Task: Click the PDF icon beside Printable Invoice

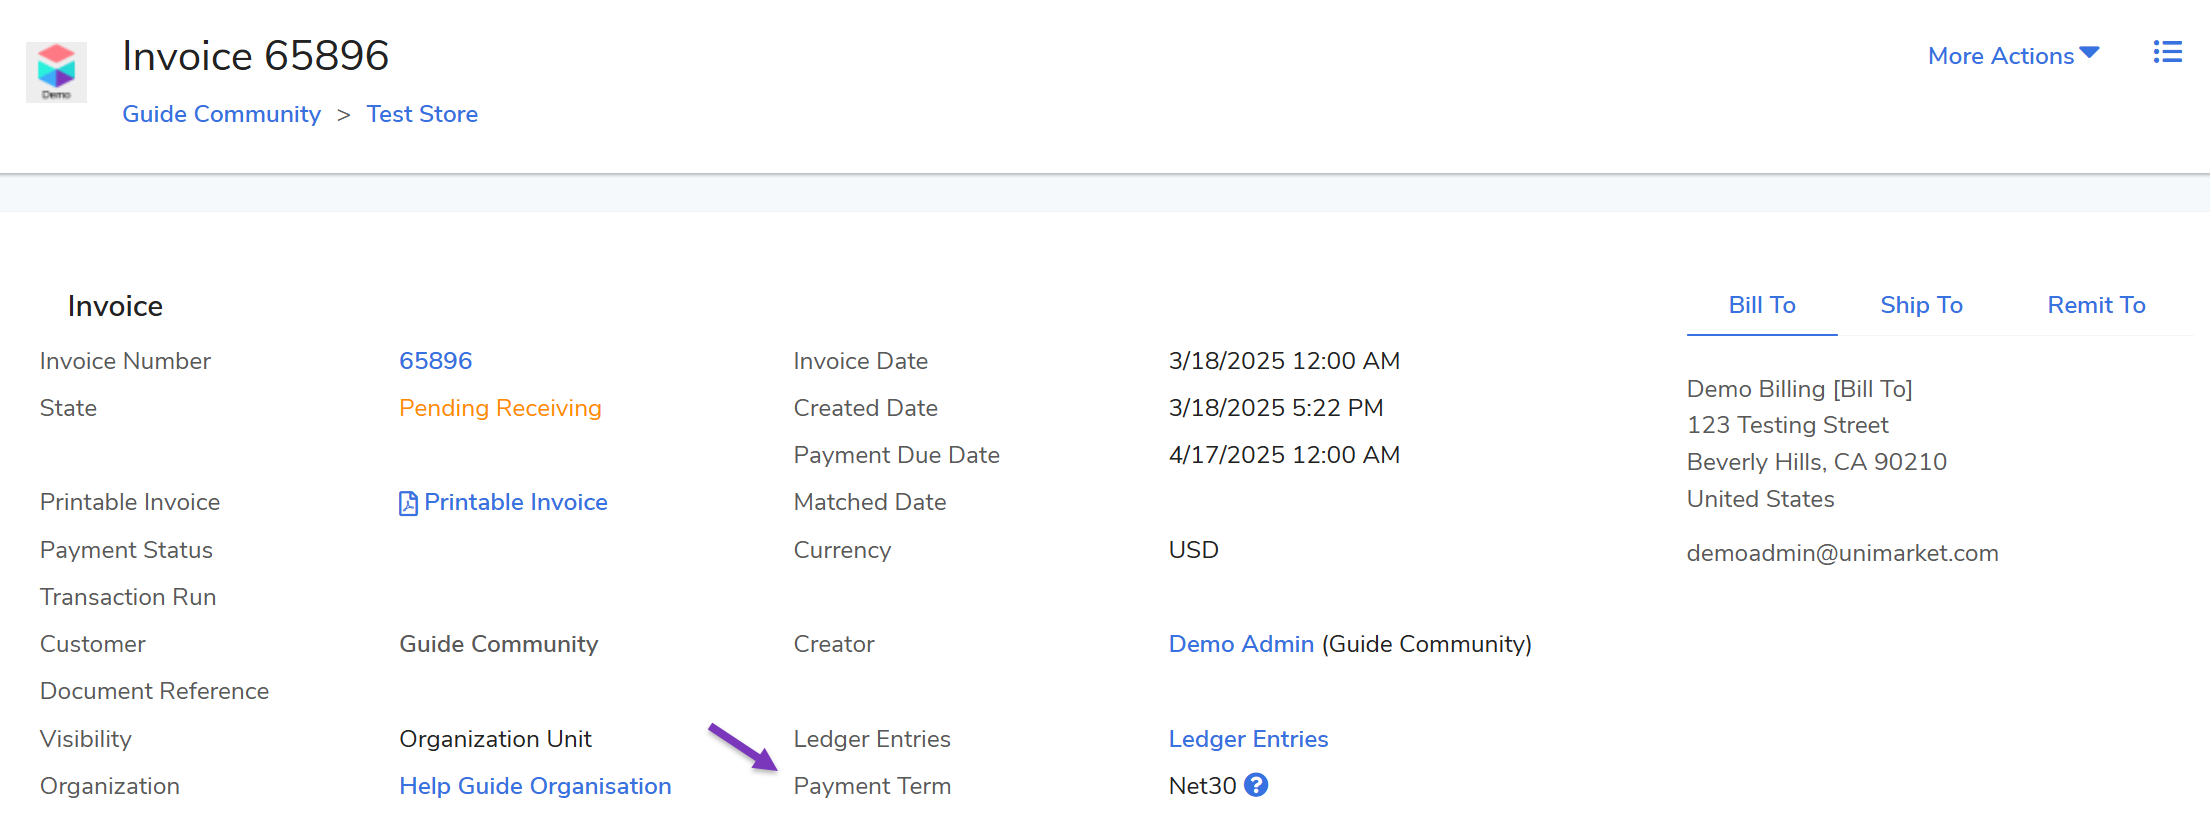Action: tap(408, 503)
